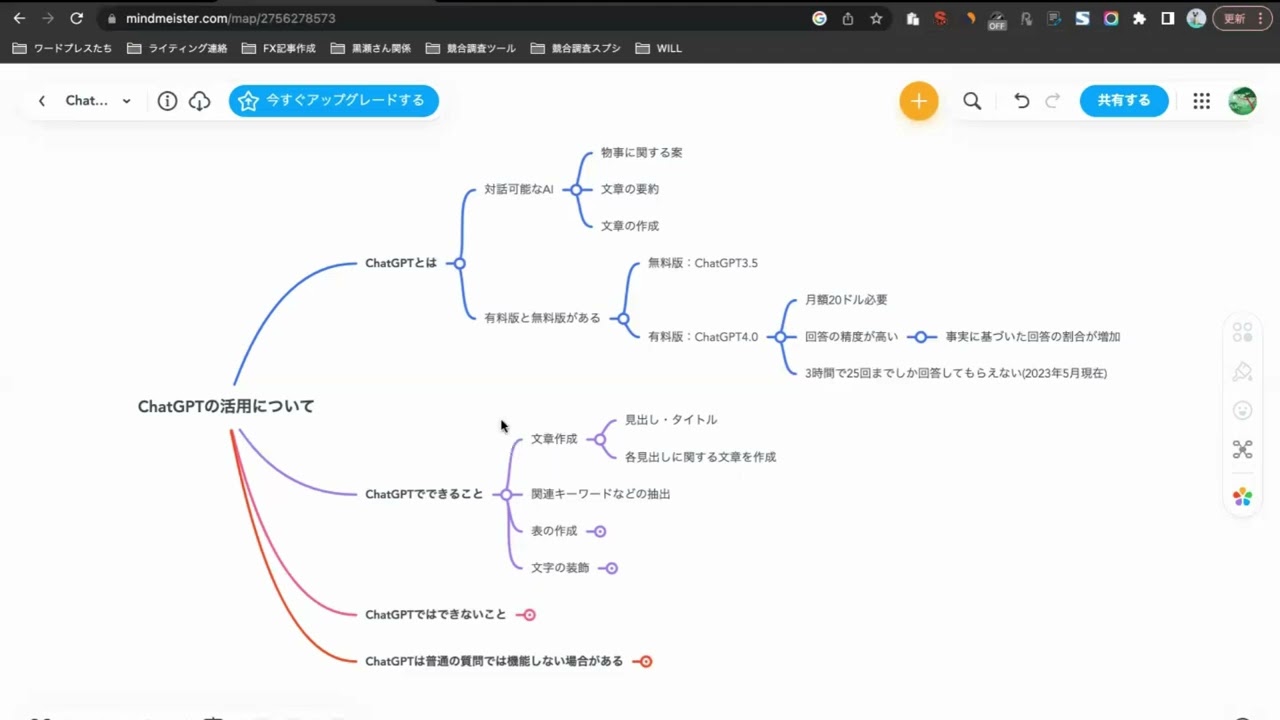Expand the 文字の装飾 node
This screenshot has width=1280, height=720.
pos(612,568)
